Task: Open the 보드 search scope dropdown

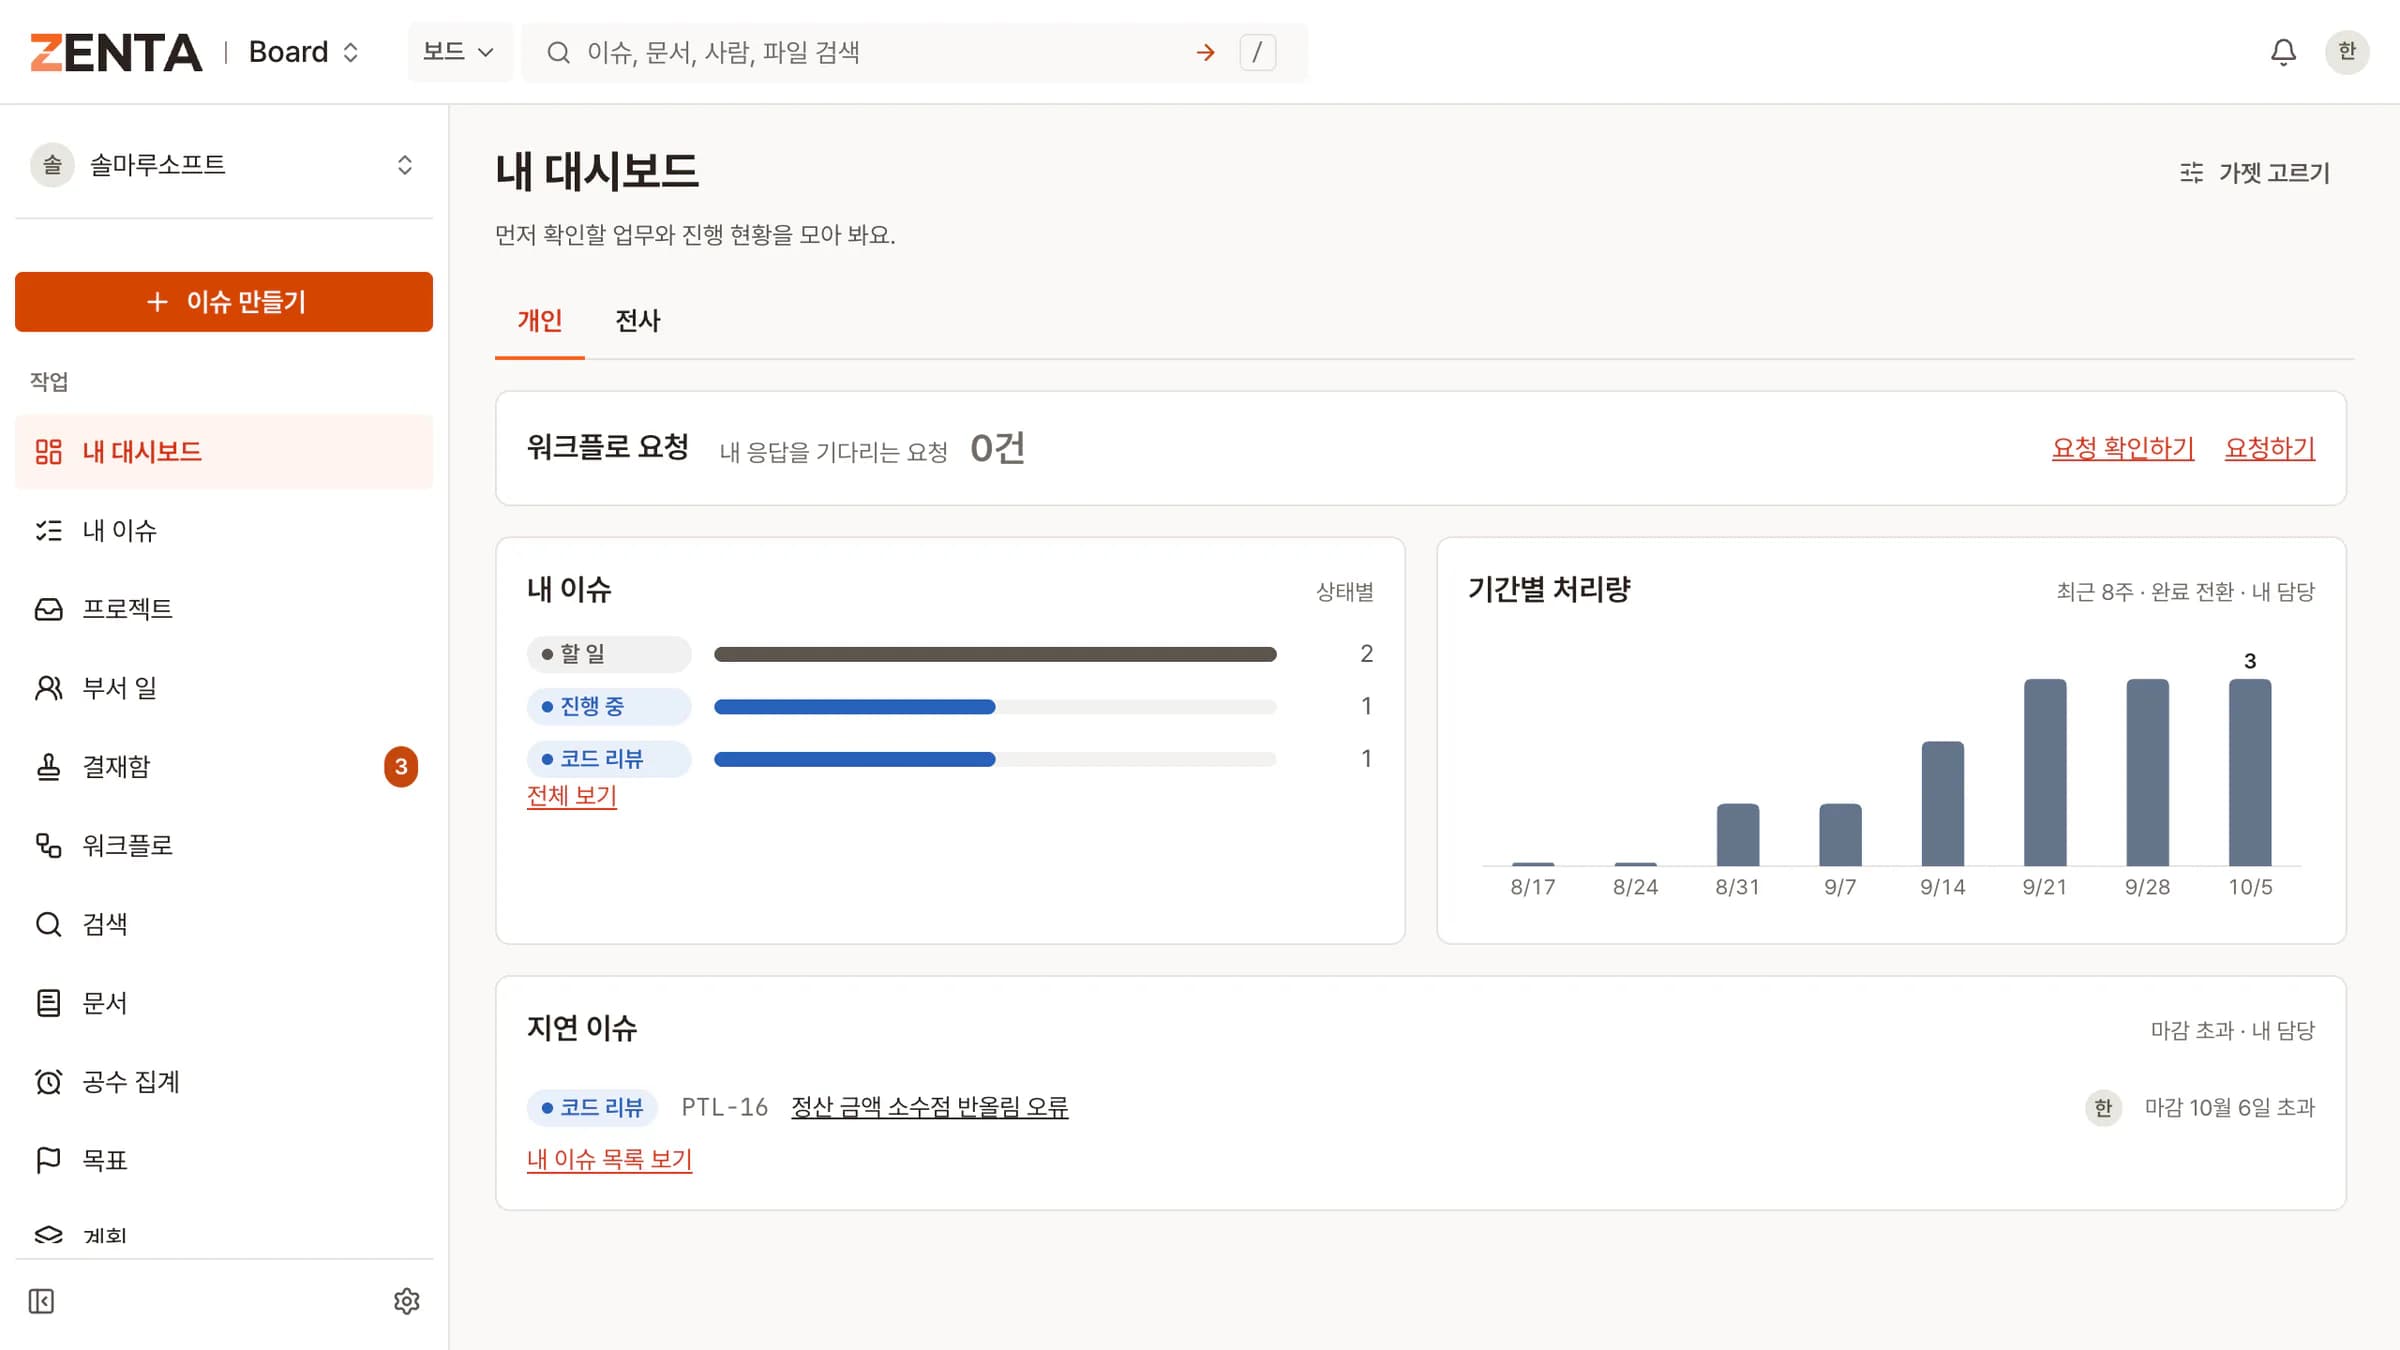Action: 459,52
